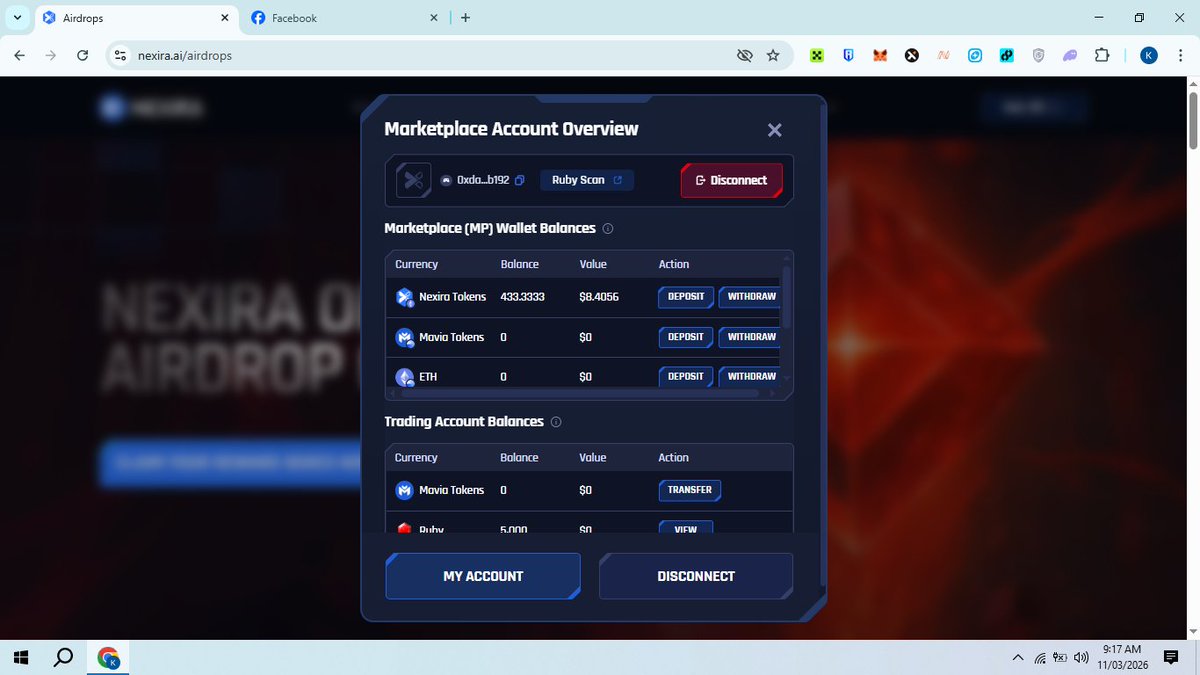Open the black circle X extension
The height and width of the screenshot is (675, 1200).
coord(912,56)
